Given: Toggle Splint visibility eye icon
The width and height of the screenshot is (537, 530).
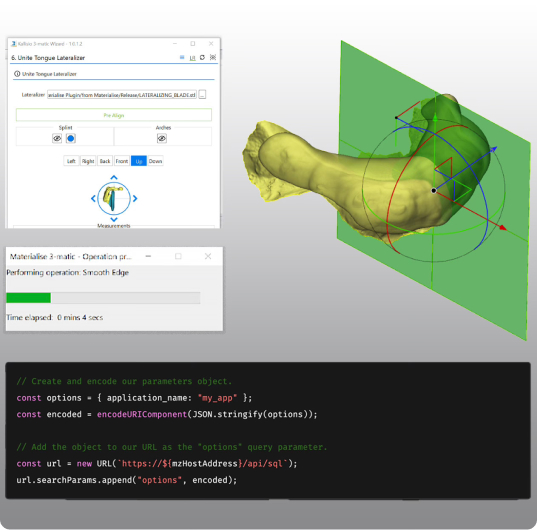Looking at the screenshot, I should 57,138.
